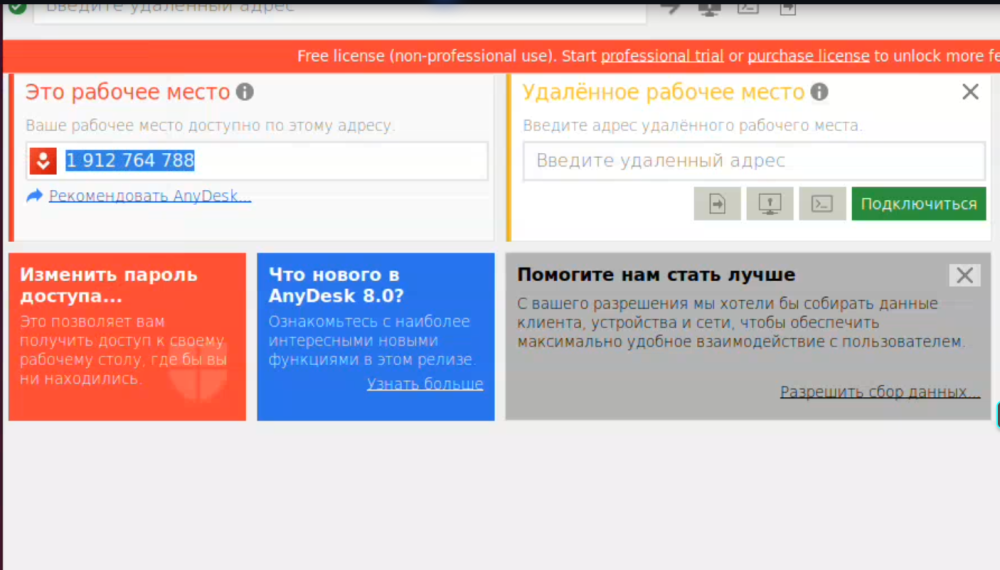Click the Введите удаленный адрес field in panel

[x=754, y=161]
